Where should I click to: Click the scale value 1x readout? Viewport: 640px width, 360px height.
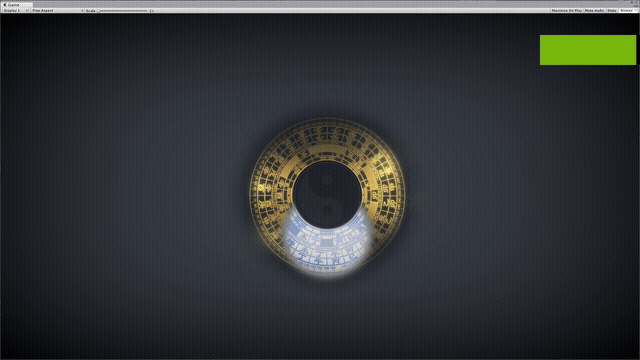[x=151, y=11]
